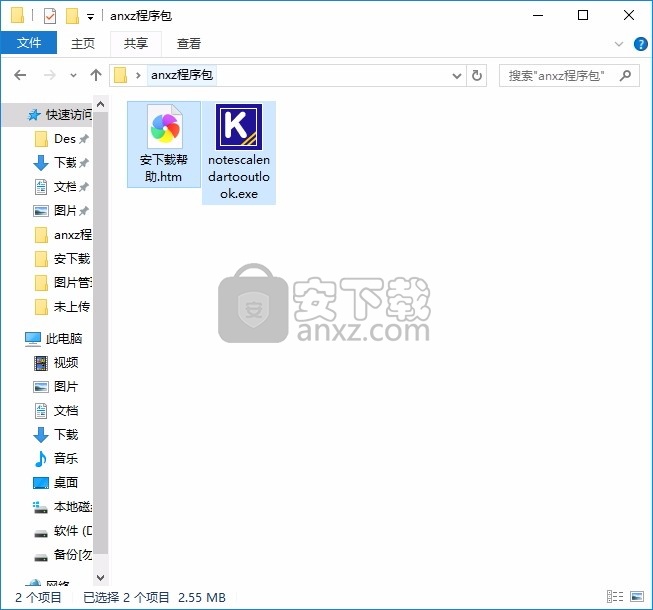653x610 pixels.
Task: Open the quick access toolbar dropdown
Action: (x=90, y=16)
